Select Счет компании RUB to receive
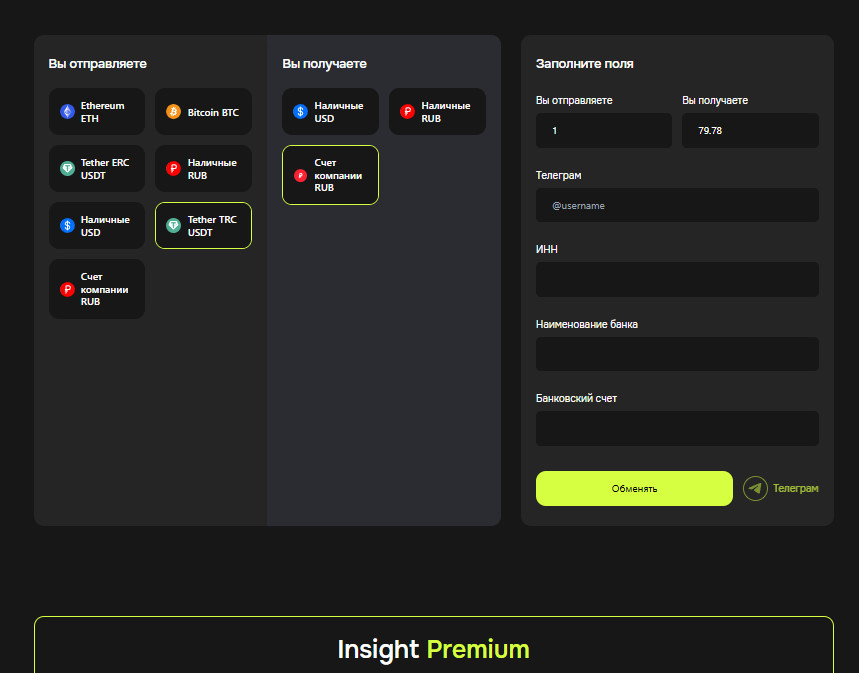Viewport: 859px width, 673px height. click(x=330, y=175)
